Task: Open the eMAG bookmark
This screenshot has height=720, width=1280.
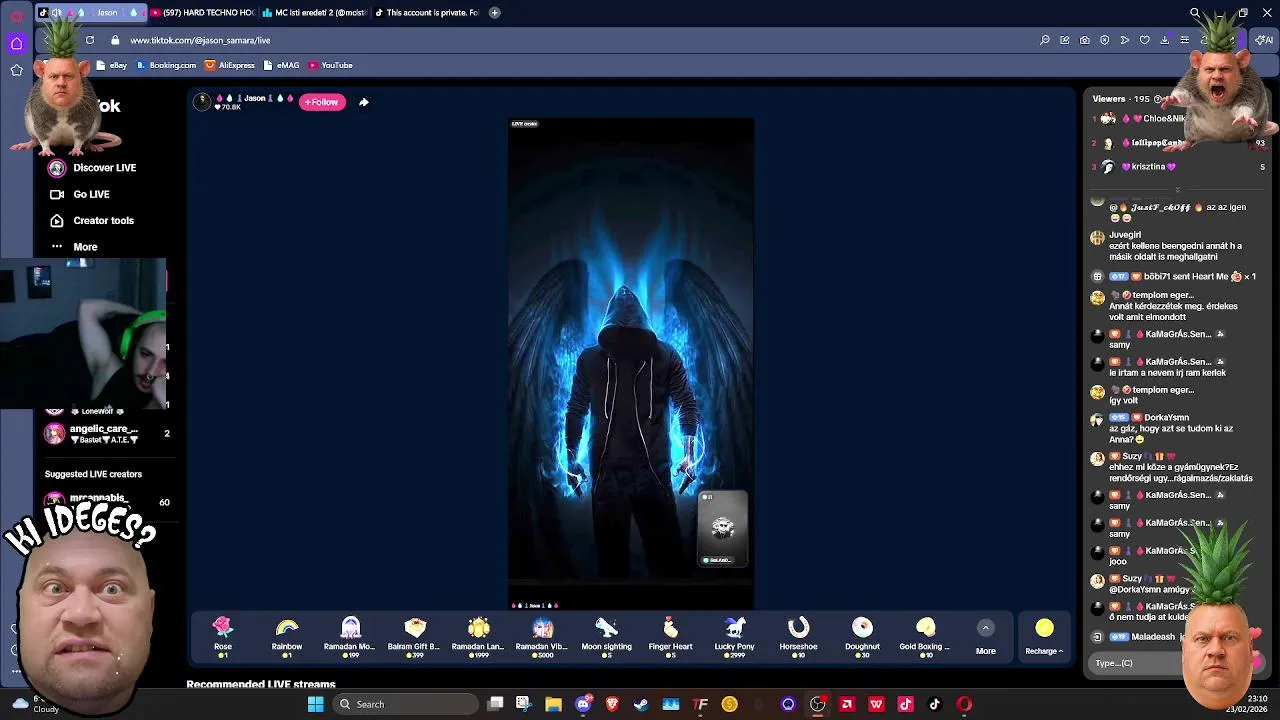Action: (281, 65)
